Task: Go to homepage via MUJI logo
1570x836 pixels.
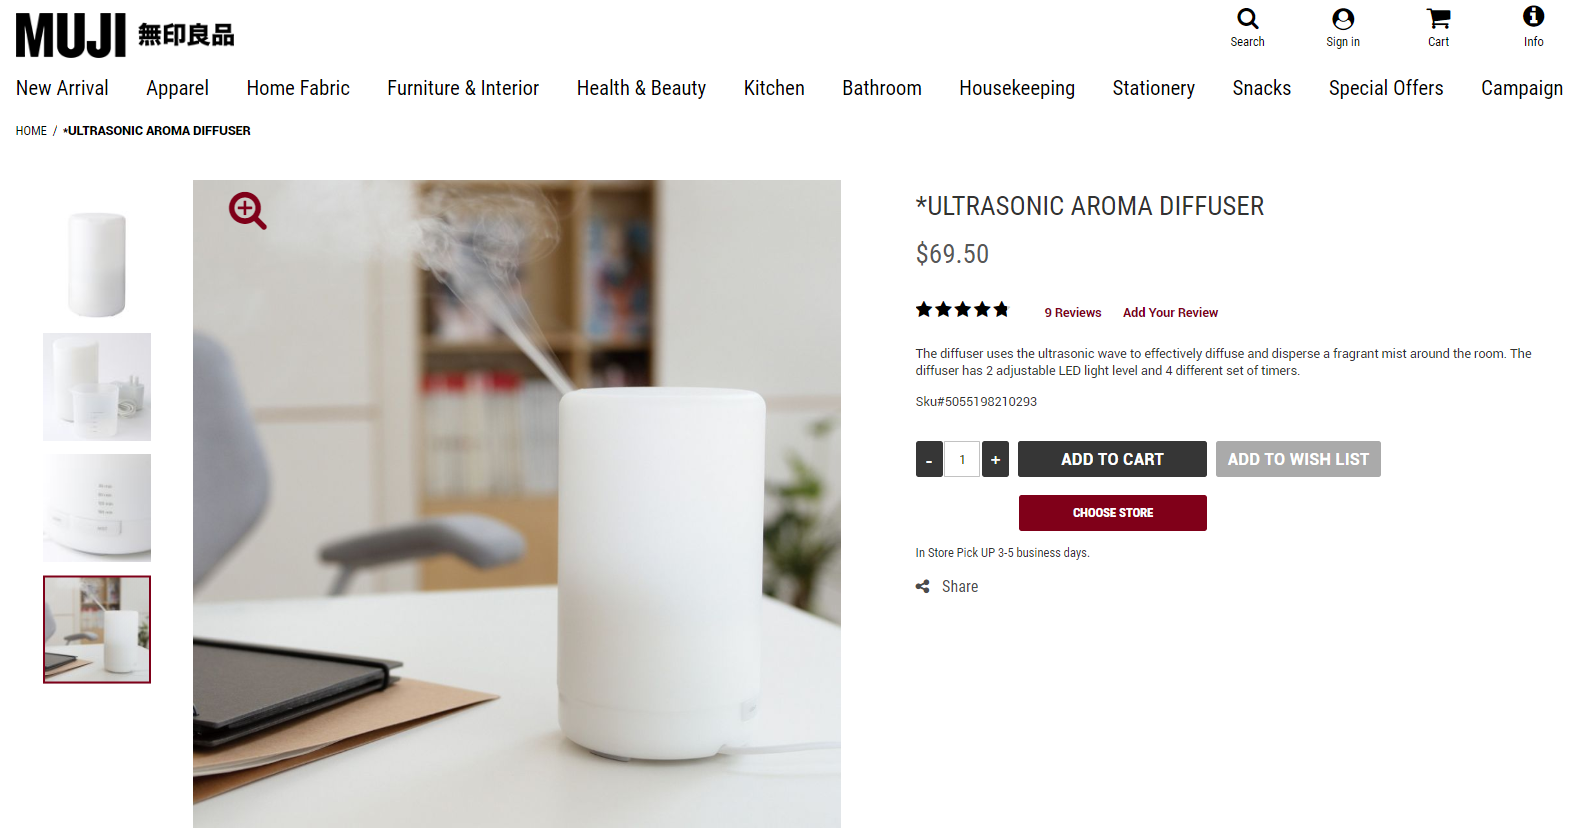Action: pos(125,35)
